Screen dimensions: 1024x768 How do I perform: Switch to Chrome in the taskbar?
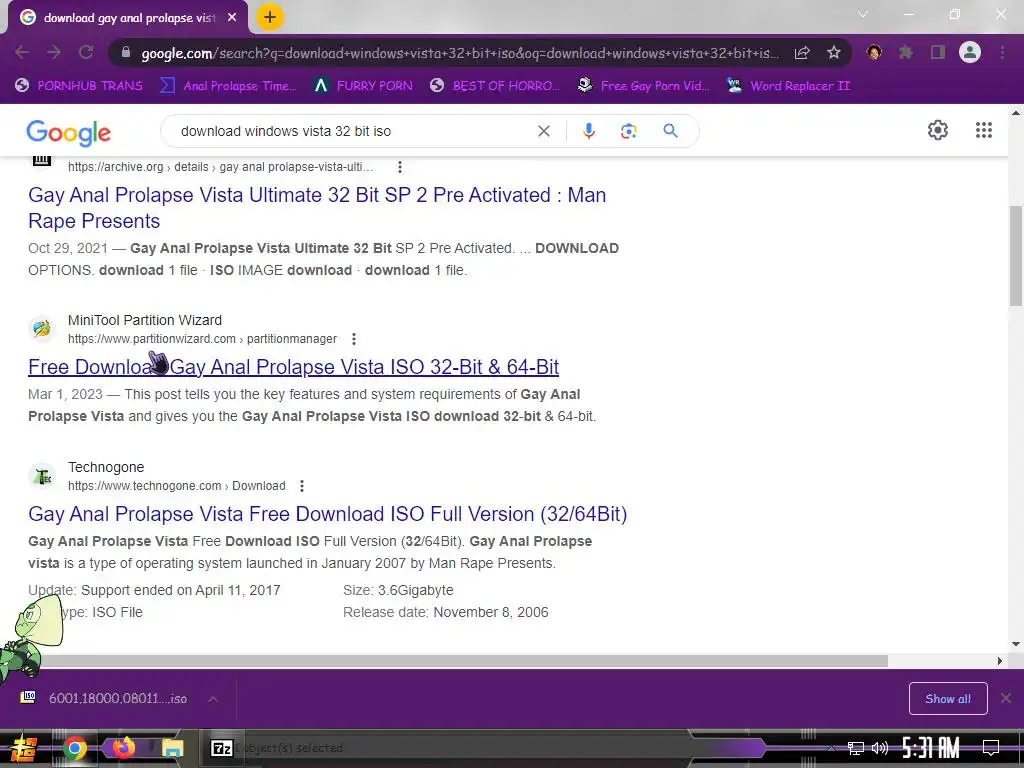[74, 748]
